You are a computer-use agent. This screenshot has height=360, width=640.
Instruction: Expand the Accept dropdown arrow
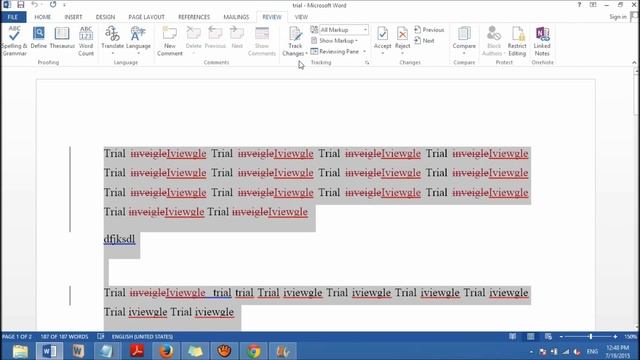(x=382, y=53)
